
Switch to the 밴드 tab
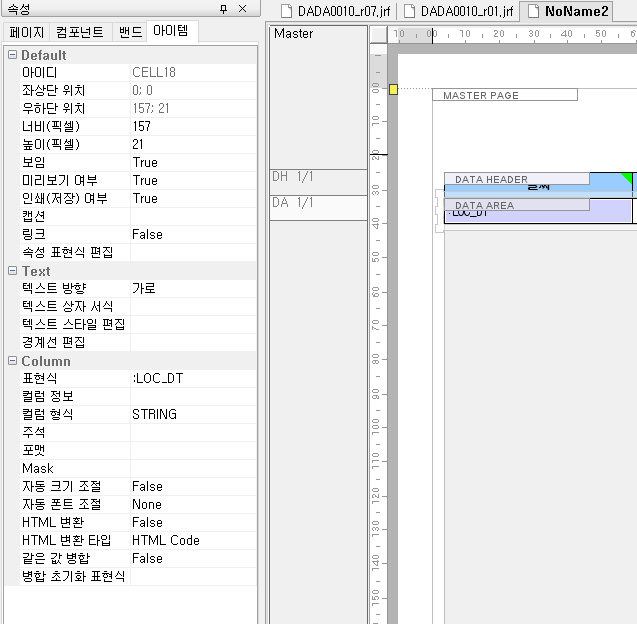130,32
